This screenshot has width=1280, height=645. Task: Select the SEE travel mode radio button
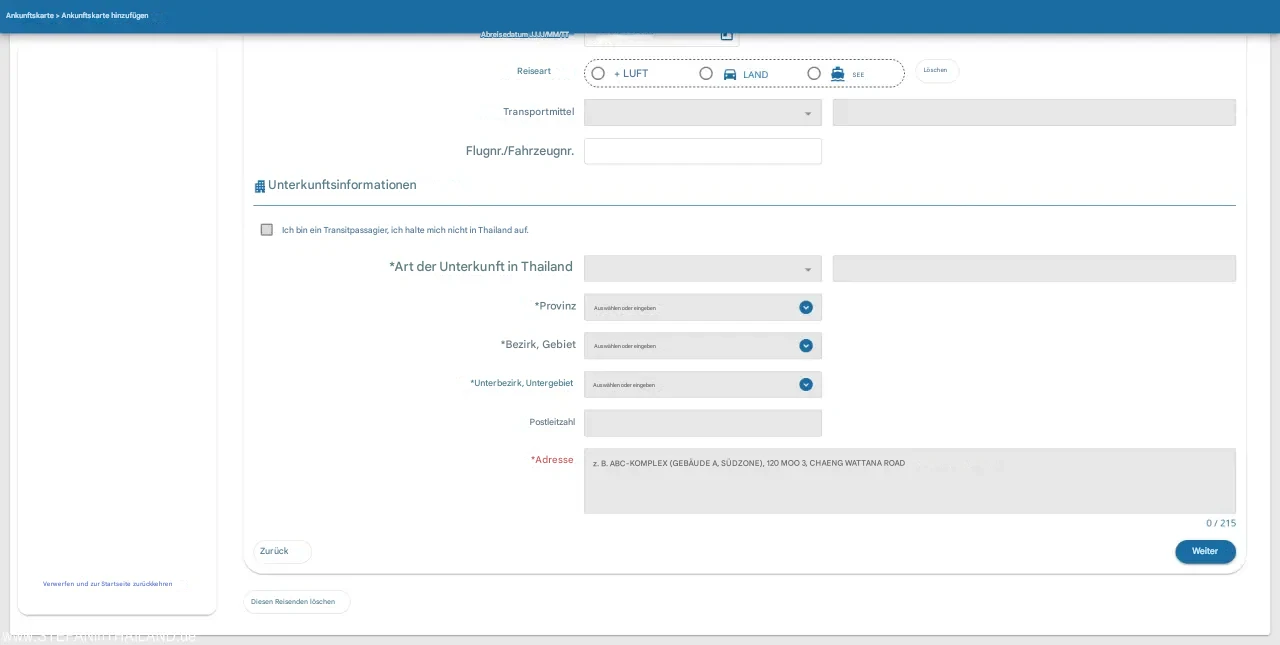click(x=814, y=74)
